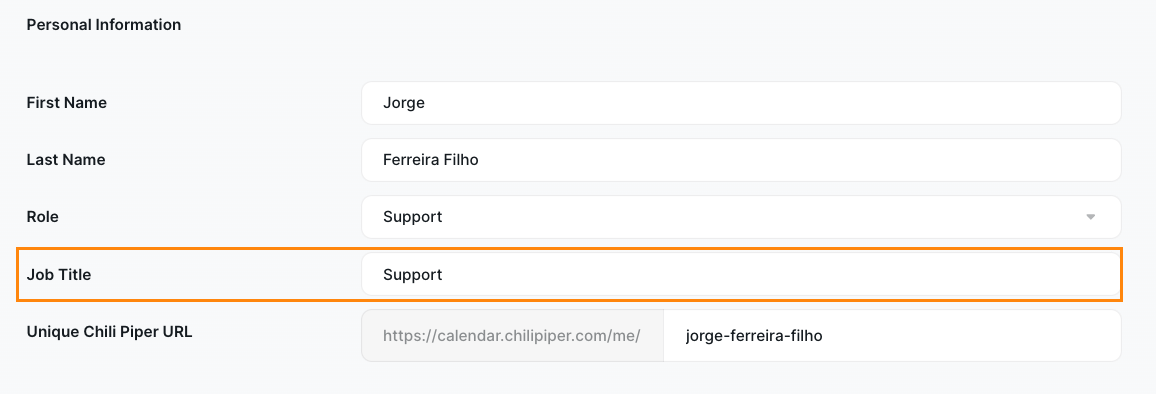The image size is (1156, 394).
Task: Click the Role field label
Action: (x=43, y=217)
